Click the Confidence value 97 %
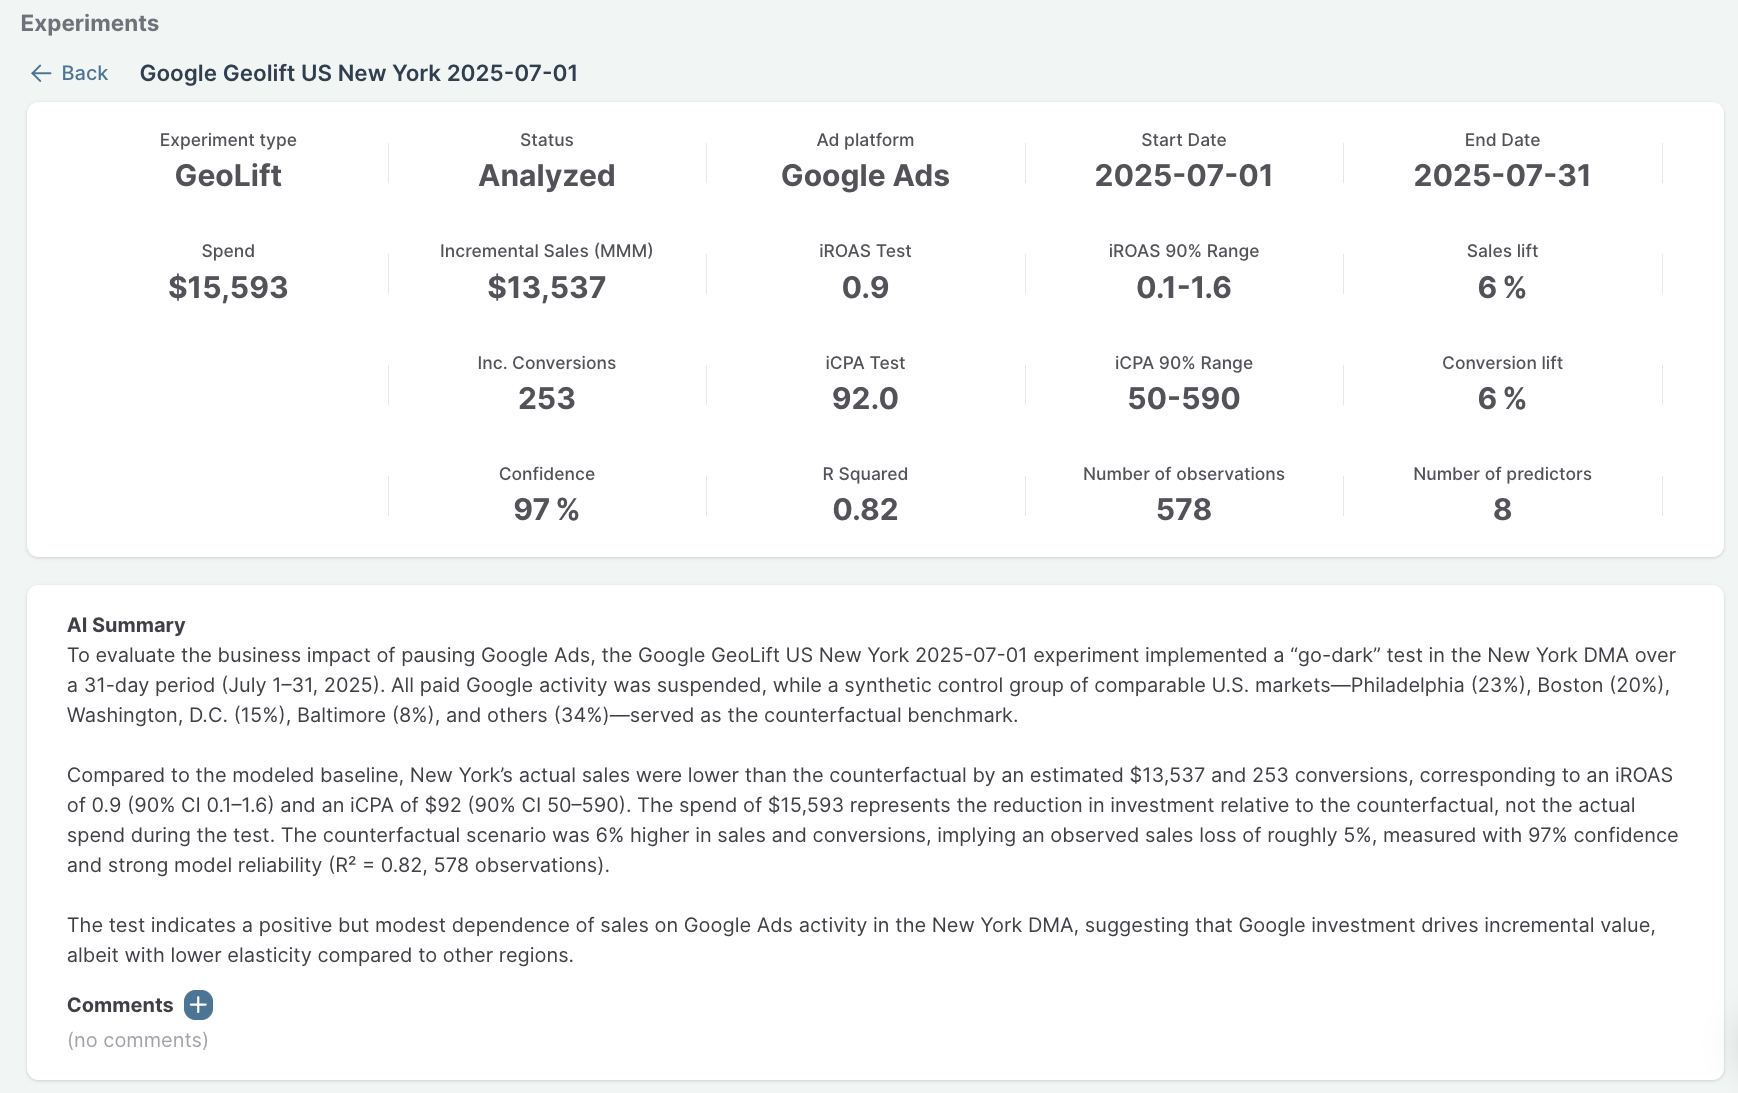 (546, 510)
